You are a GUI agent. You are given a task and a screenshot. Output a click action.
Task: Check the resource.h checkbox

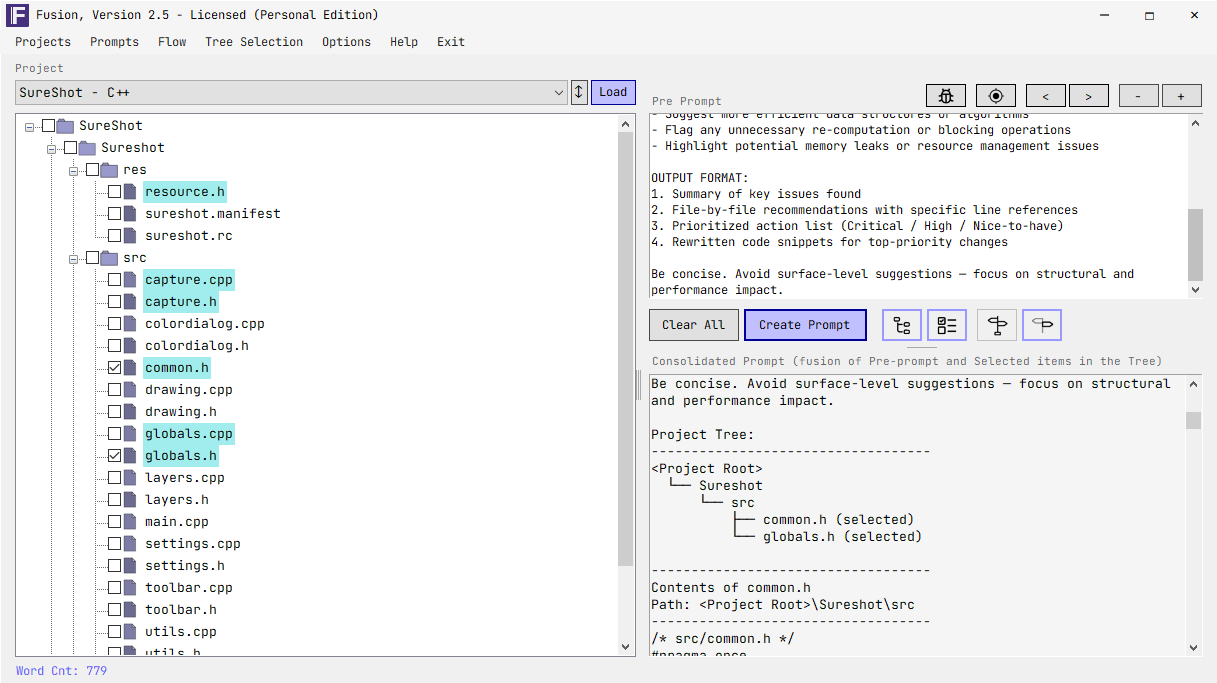coord(115,192)
